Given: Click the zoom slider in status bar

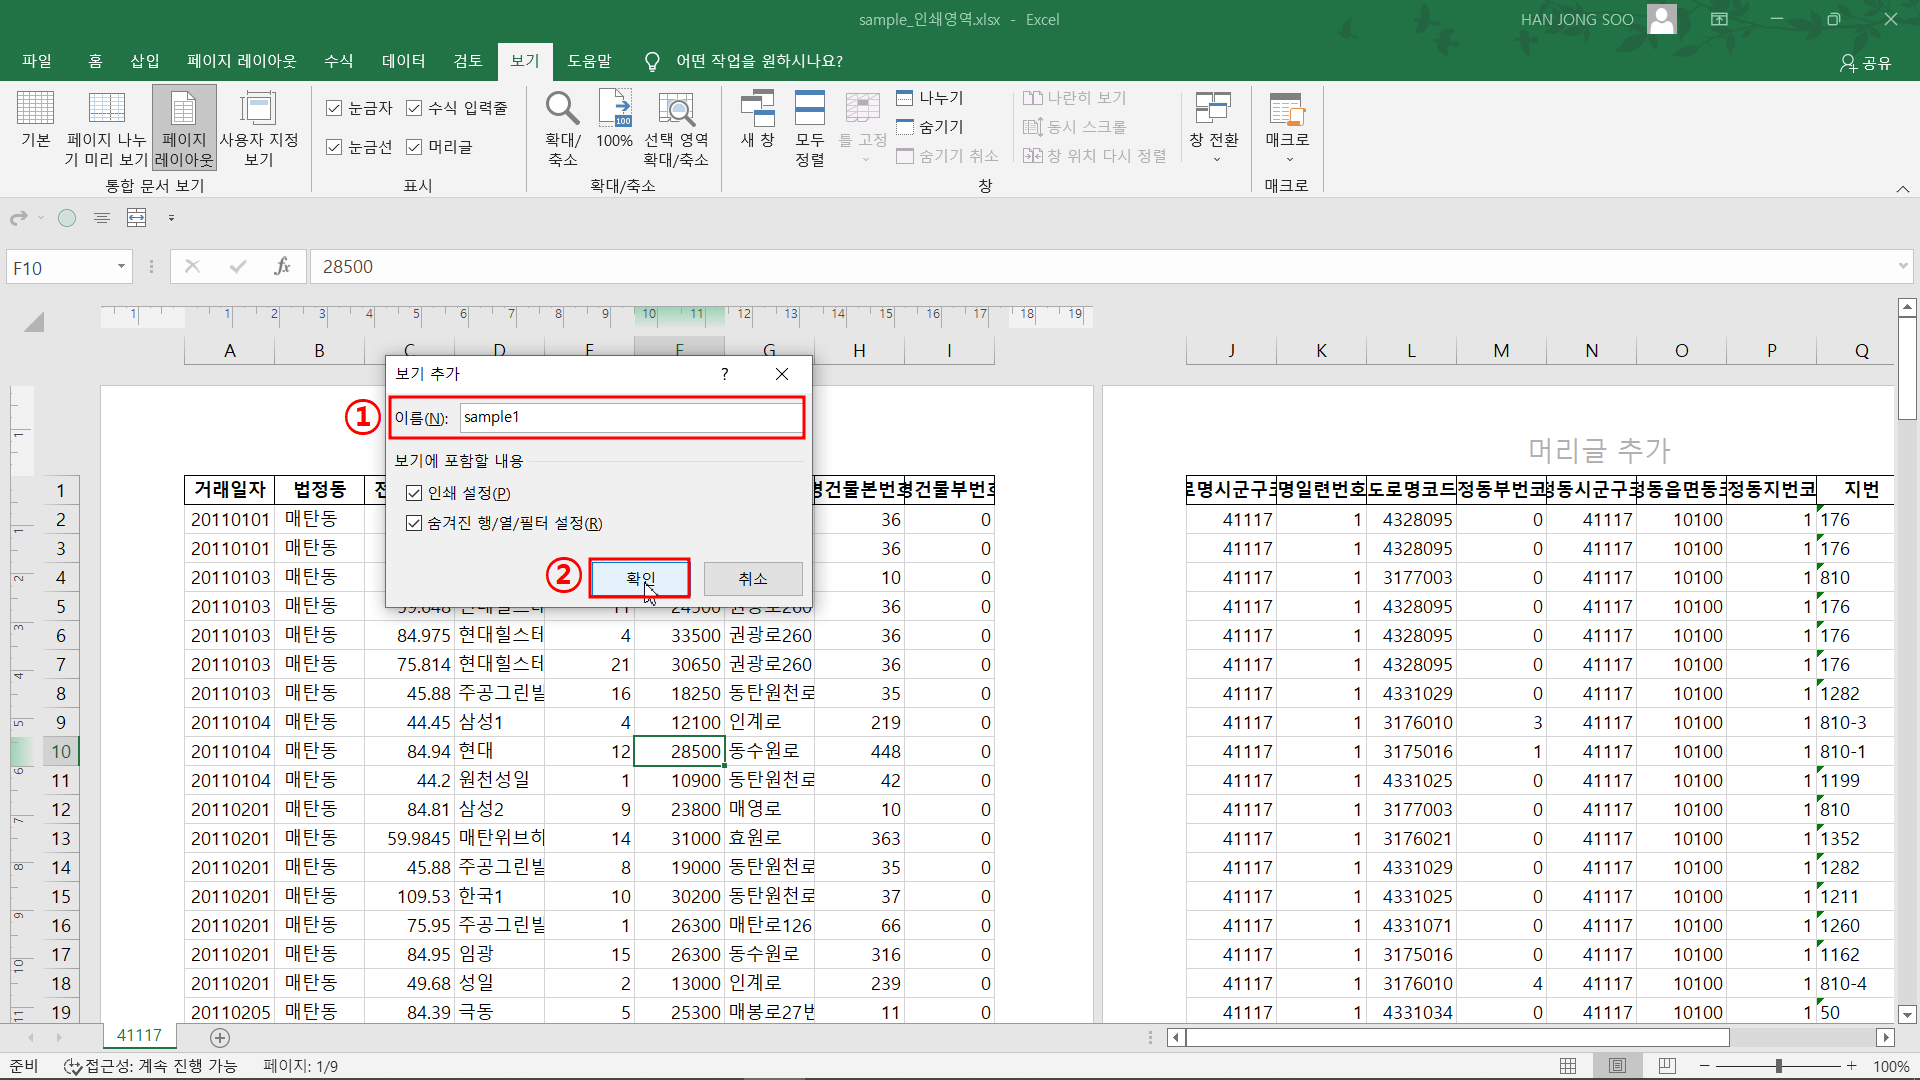Looking at the screenshot, I should (x=1778, y=1066).
